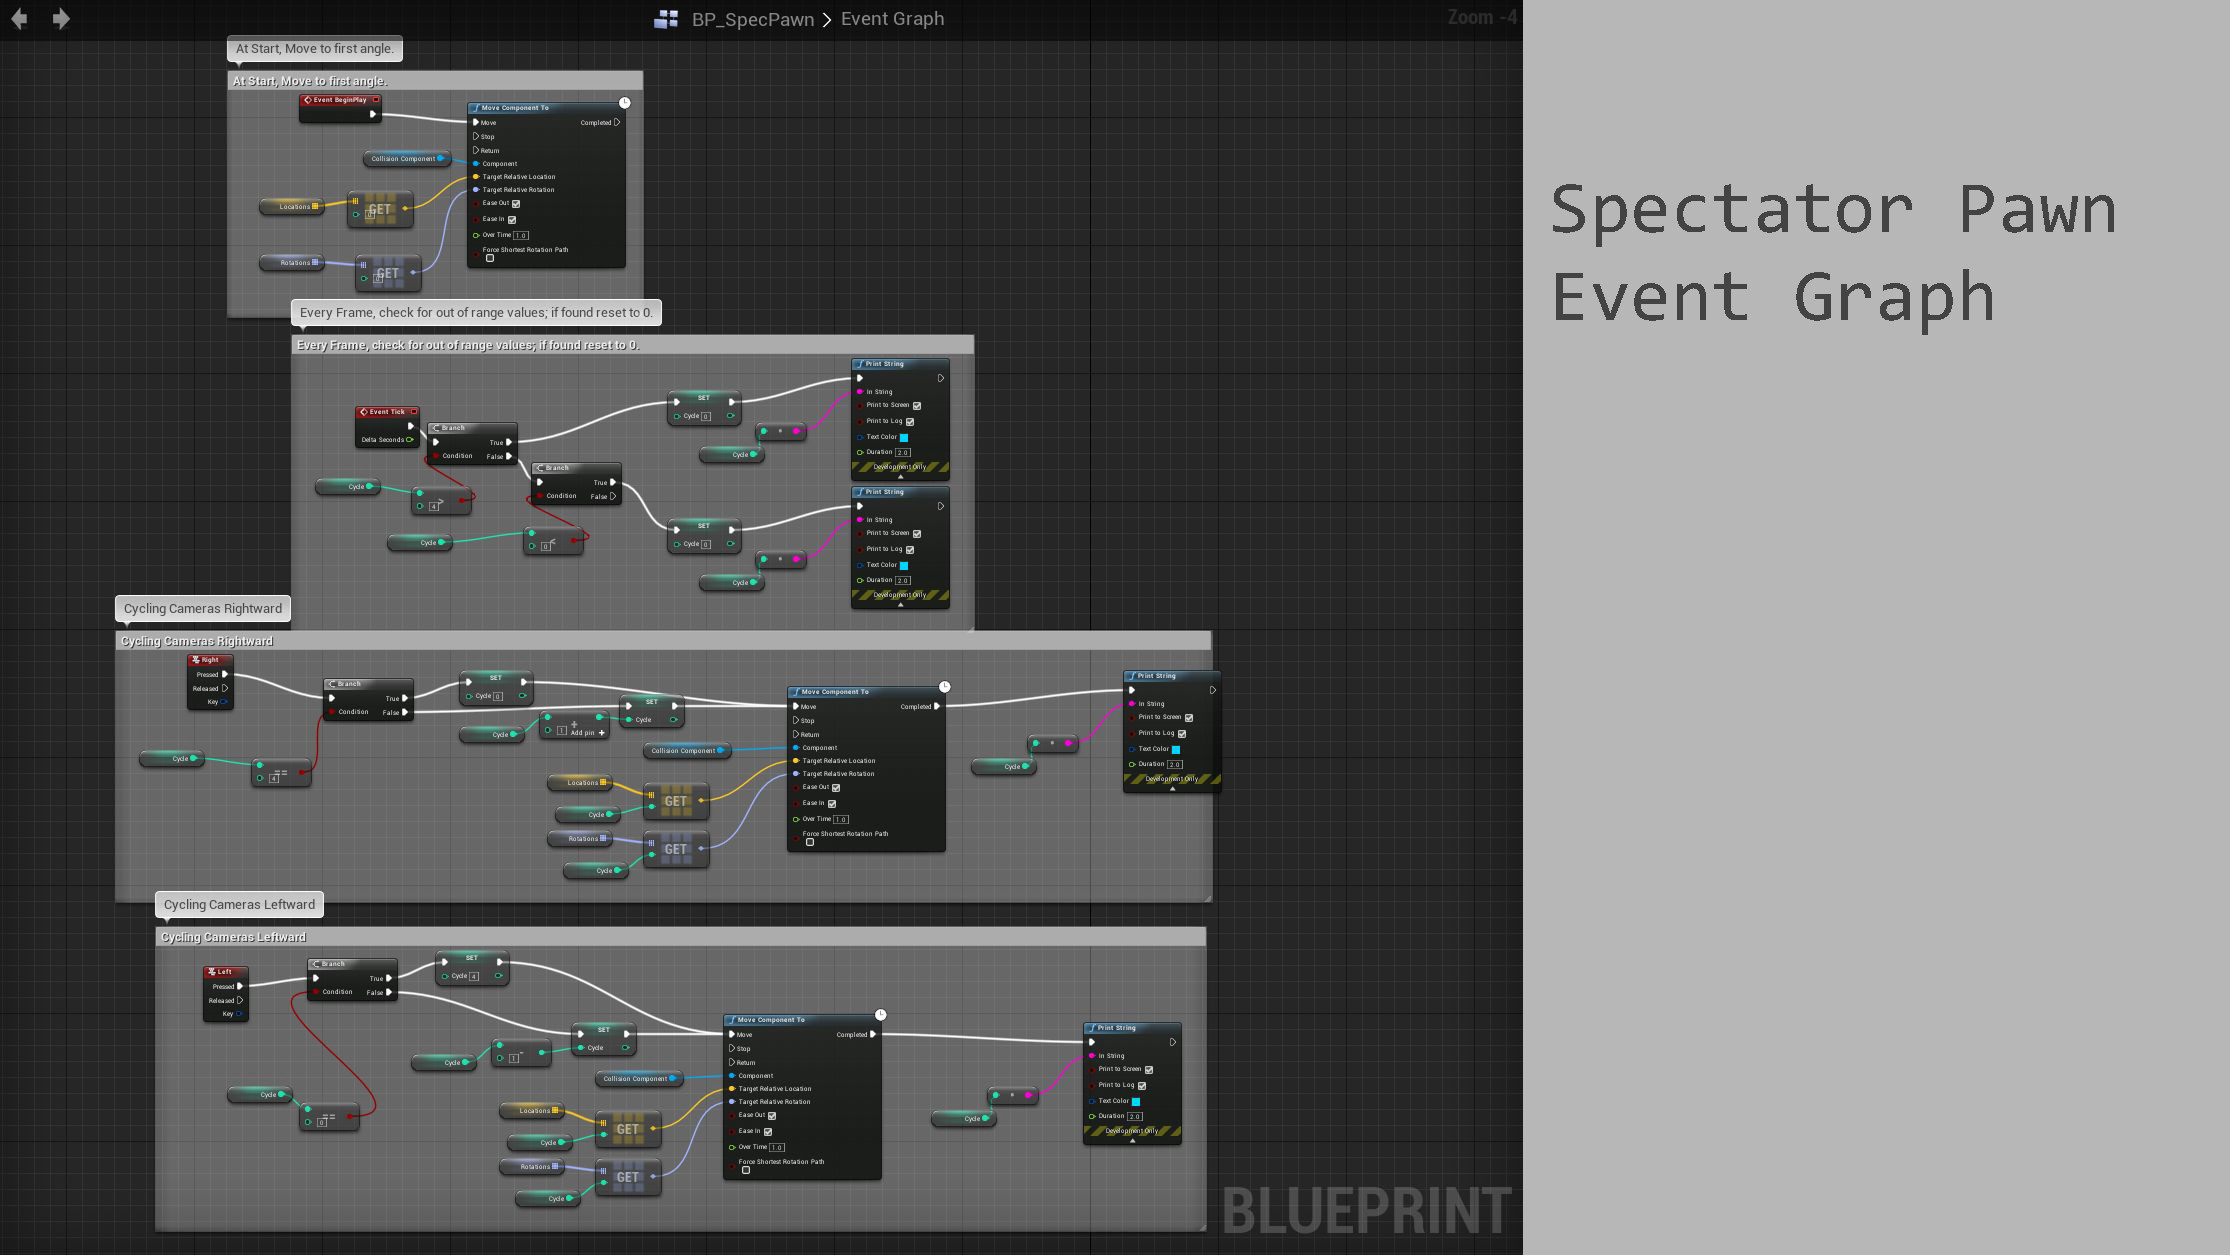
Task: Expand advanced pins on the upper Every Frame Print String
Action: pyautogui.click(x=900, y=477)
